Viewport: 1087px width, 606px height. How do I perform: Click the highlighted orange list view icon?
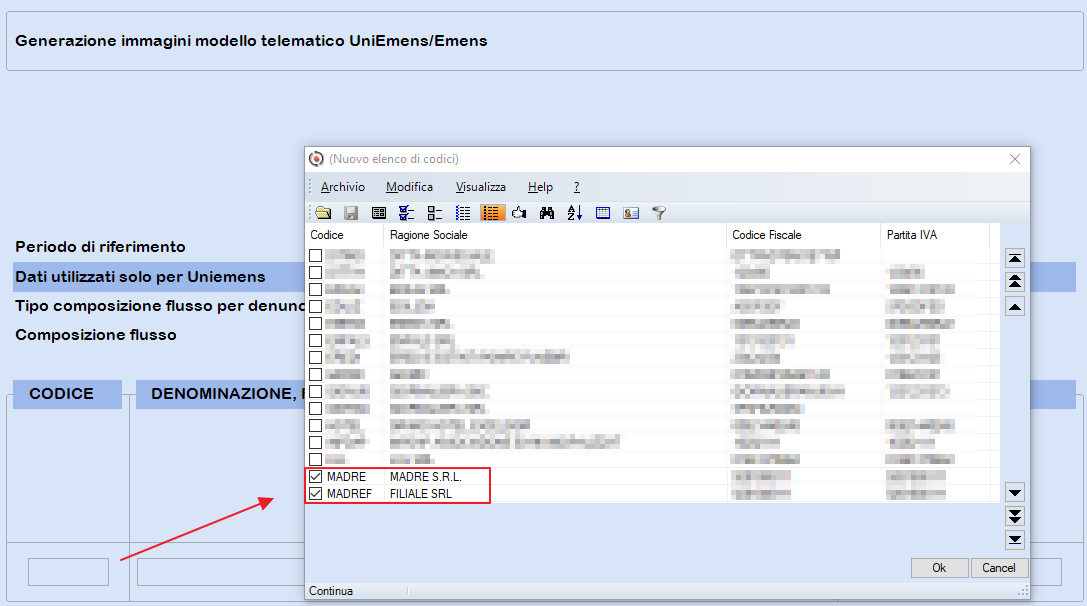pos(491,213)
